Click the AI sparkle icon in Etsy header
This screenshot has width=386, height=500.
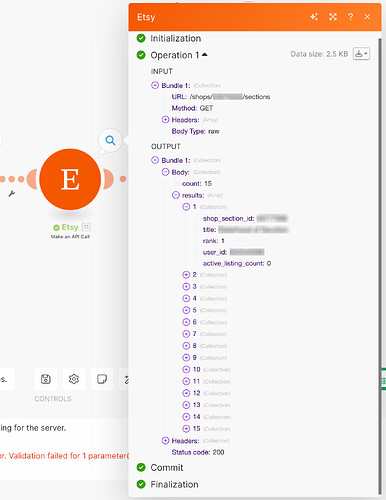pyautogui.click(x=314, y=17)
